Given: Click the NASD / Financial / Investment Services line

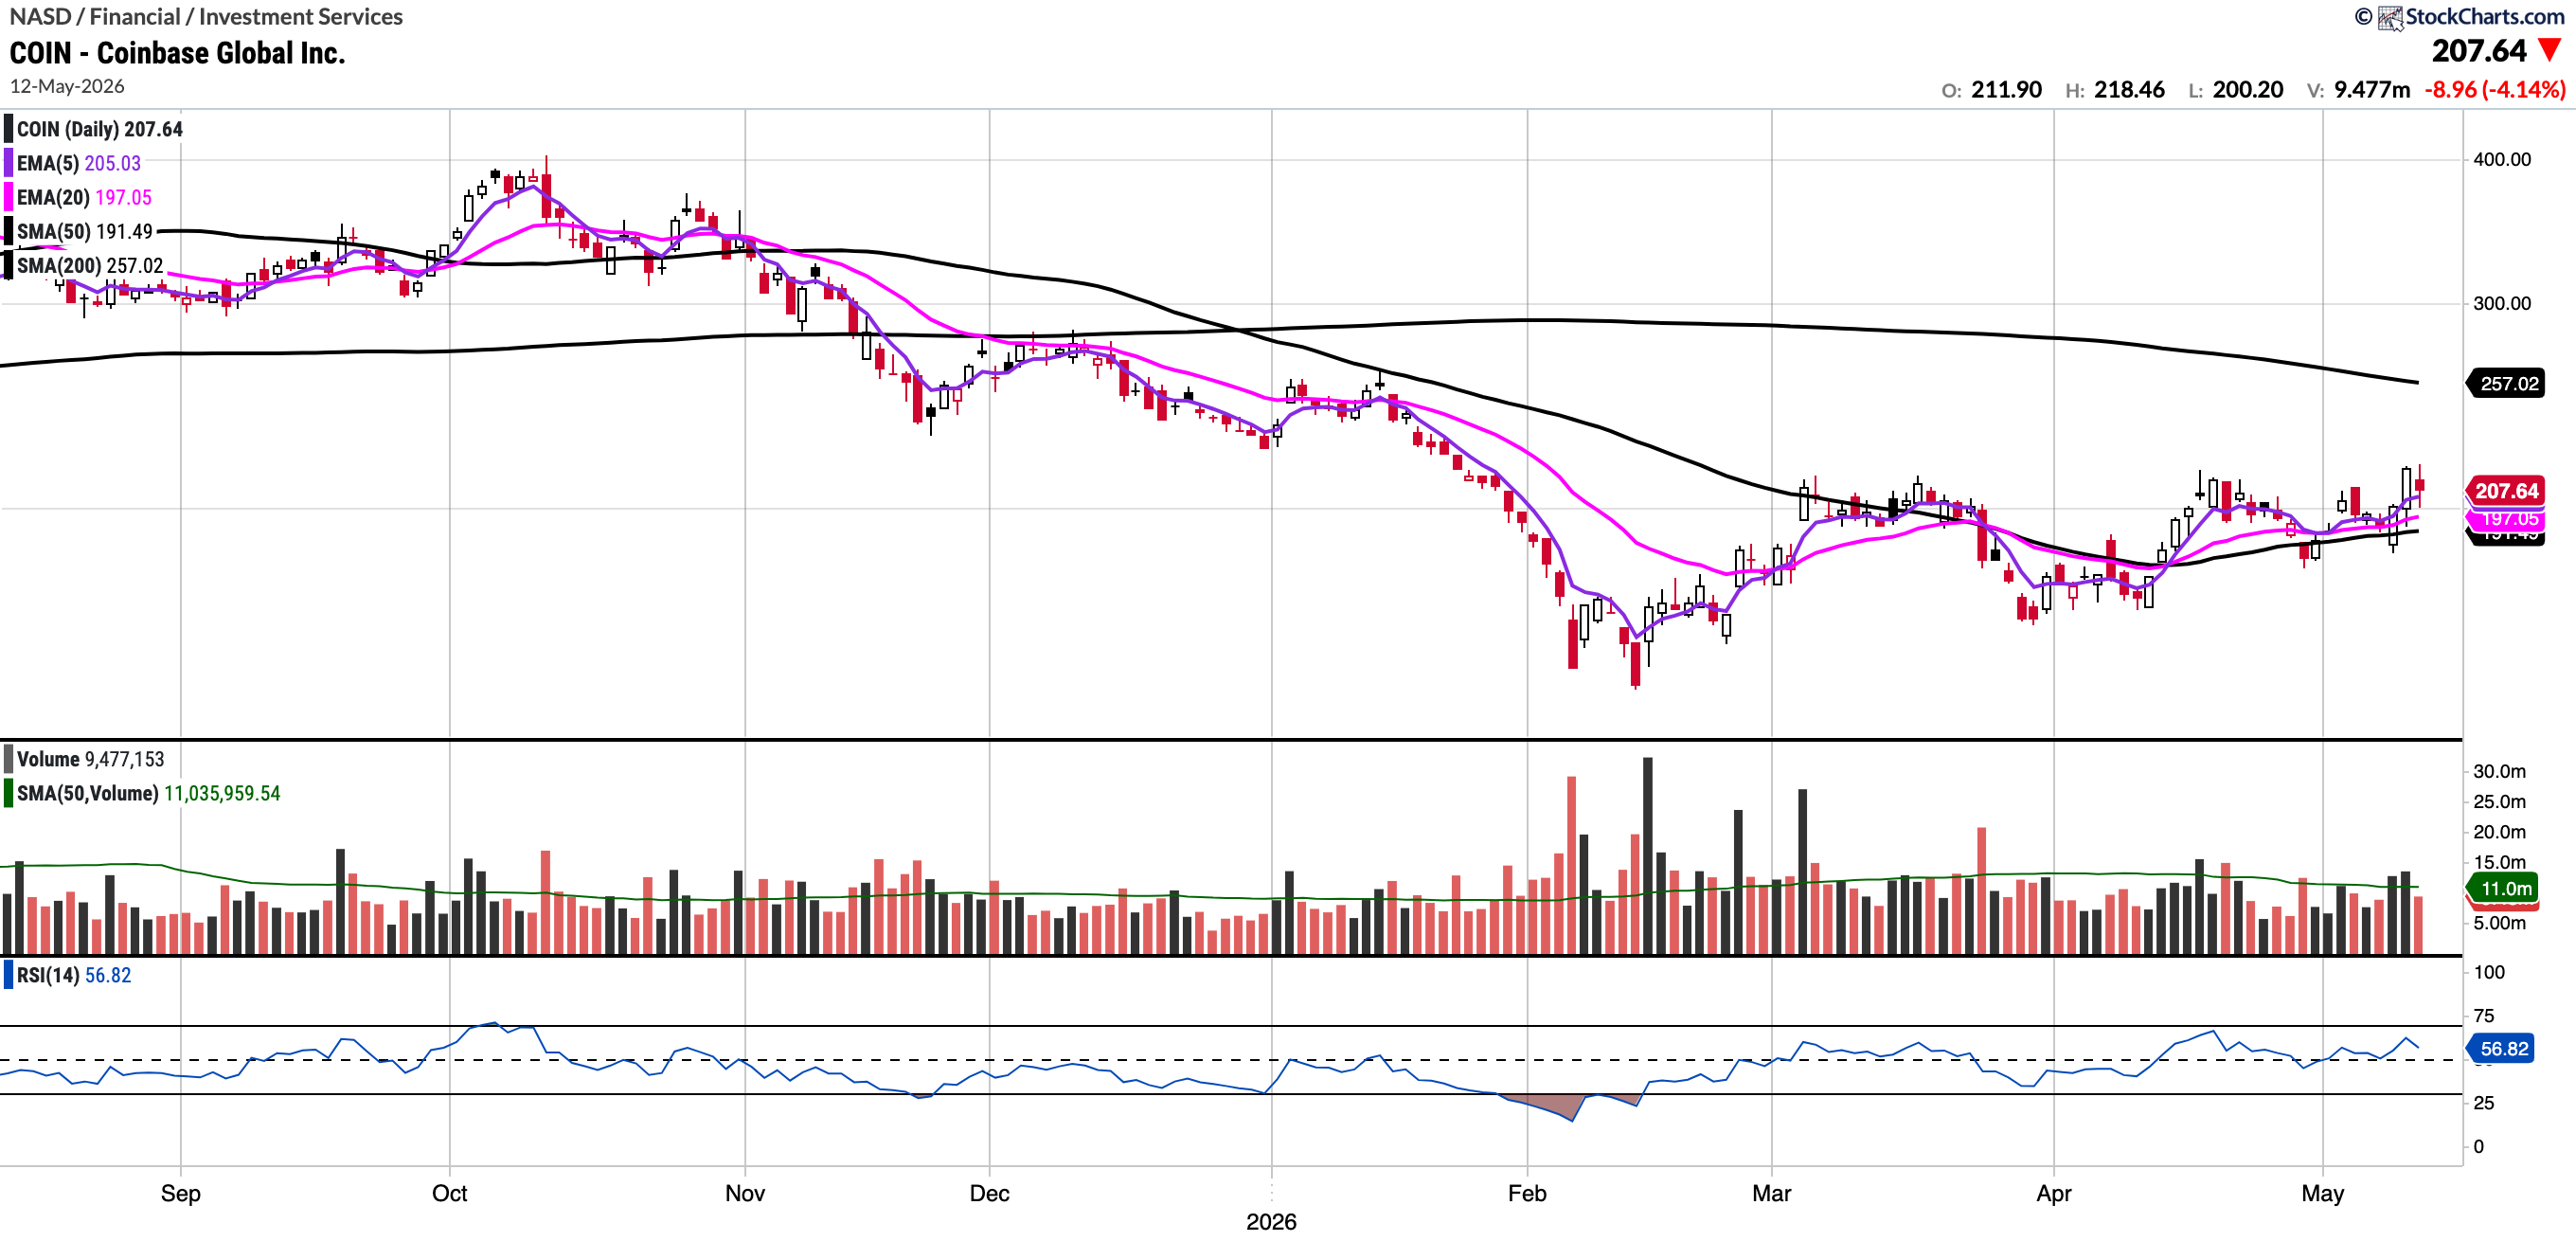Looking at the screenshot, I should pyautogui.click(x=206, y=17).
